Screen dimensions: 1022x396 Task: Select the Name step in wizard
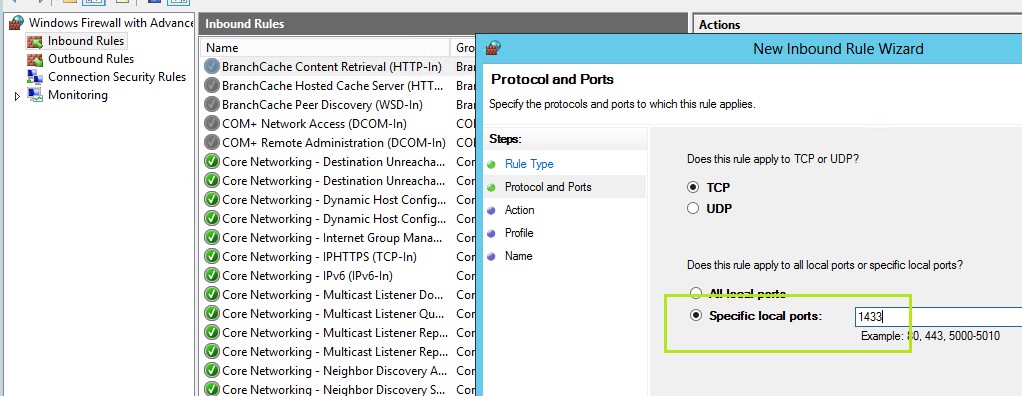coord(518,256)
